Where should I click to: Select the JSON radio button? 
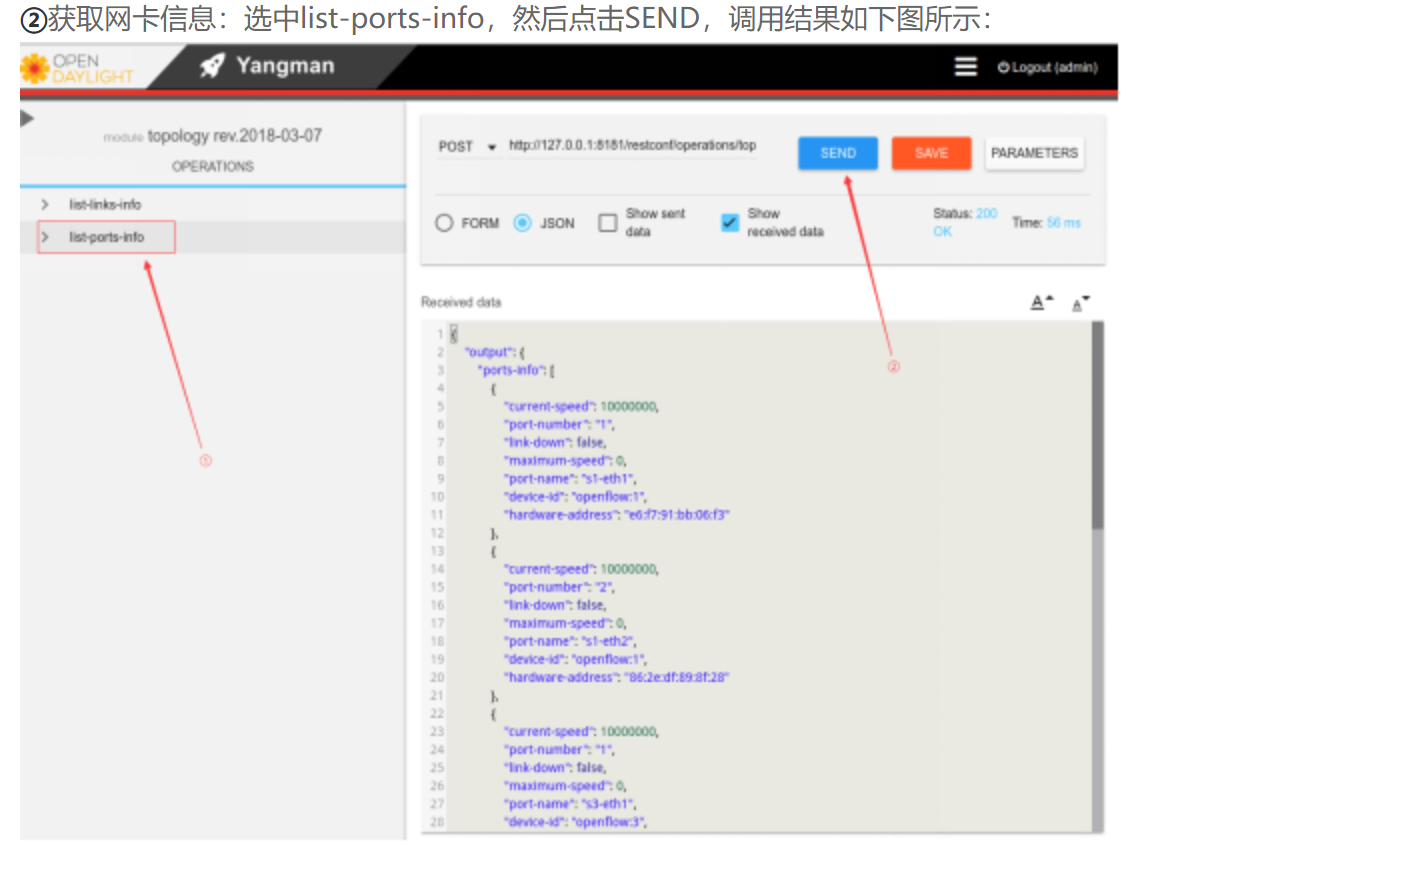[522, 223]
